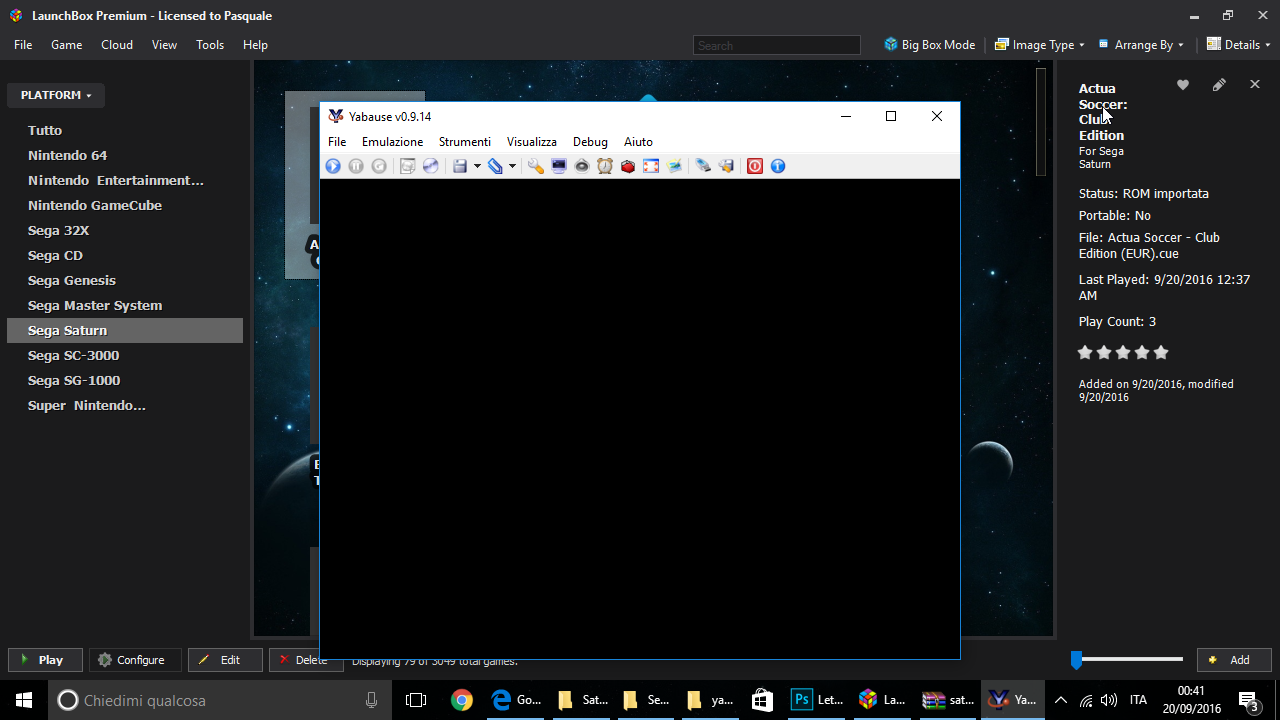Click the Edit button
The image size is (1280, 720).
tap(225, 660)
